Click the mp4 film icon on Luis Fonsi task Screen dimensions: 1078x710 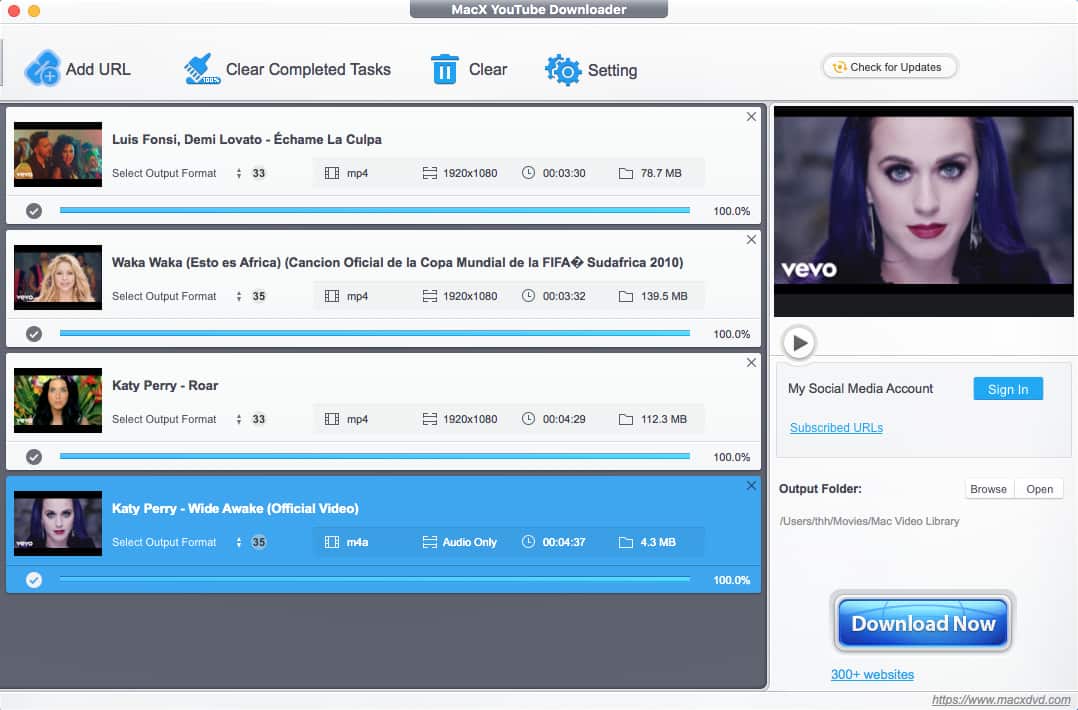point(330,172)
